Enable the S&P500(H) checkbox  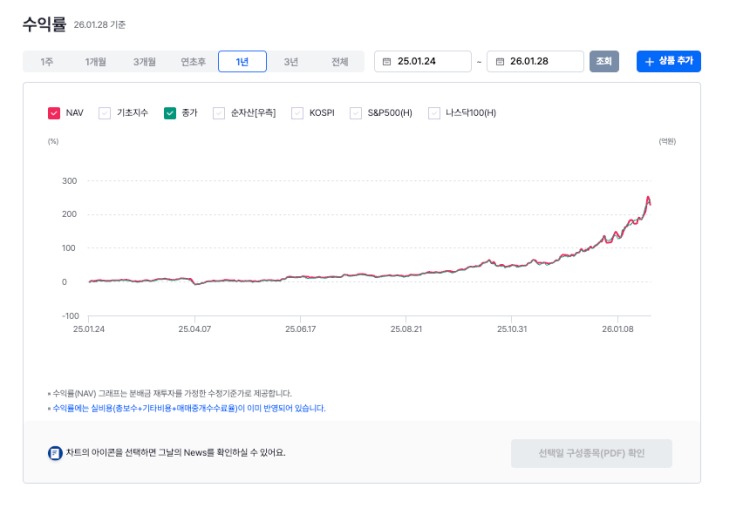[355, 113]
